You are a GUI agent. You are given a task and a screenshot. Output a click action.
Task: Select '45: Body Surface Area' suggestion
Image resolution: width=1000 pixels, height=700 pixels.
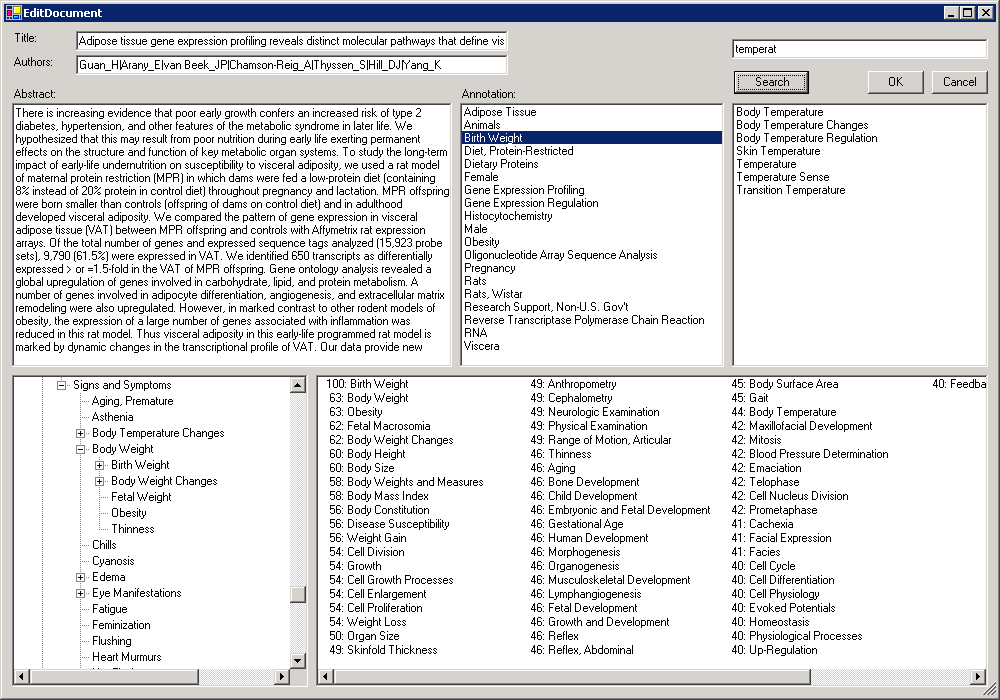pos(784,384)
